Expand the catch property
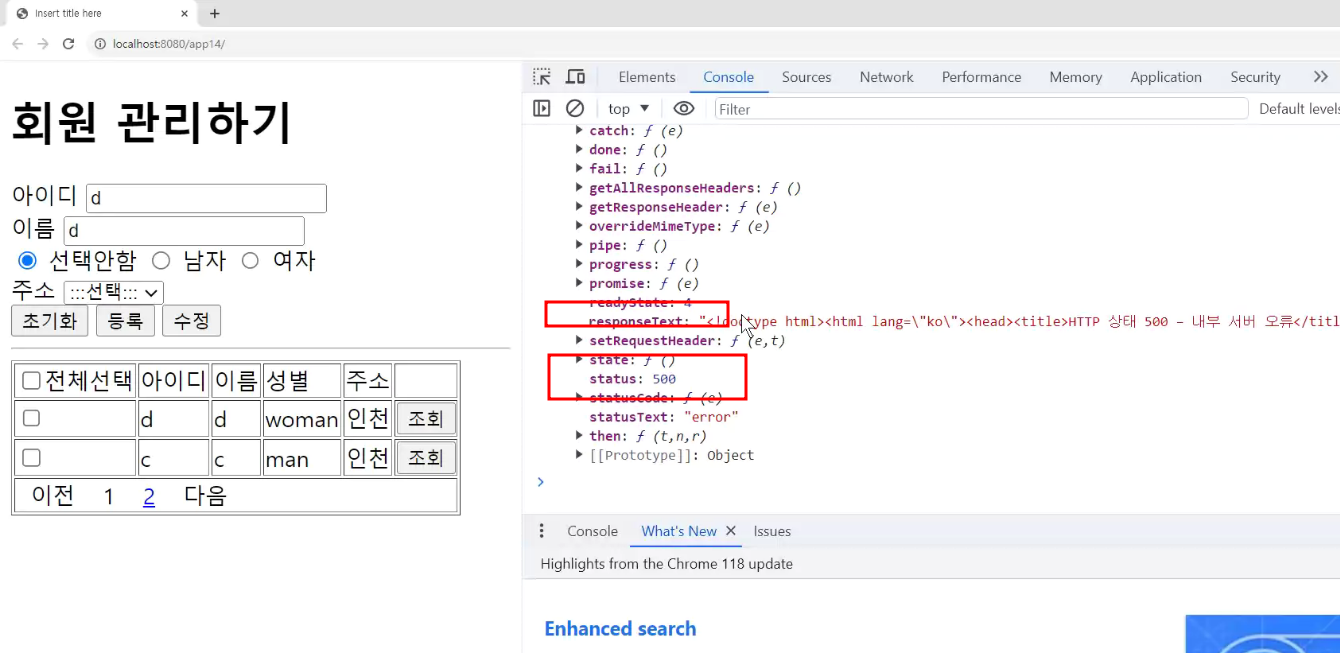1340x653 pixels. click(579, 131)
